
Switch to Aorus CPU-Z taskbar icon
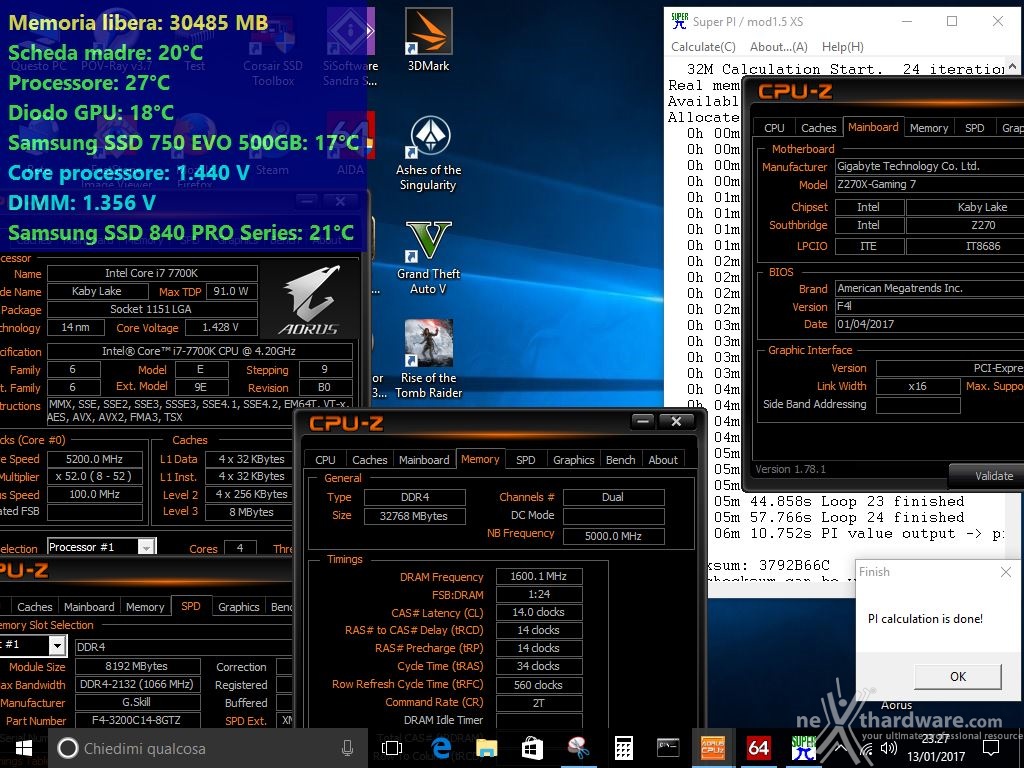click(712, 748)
